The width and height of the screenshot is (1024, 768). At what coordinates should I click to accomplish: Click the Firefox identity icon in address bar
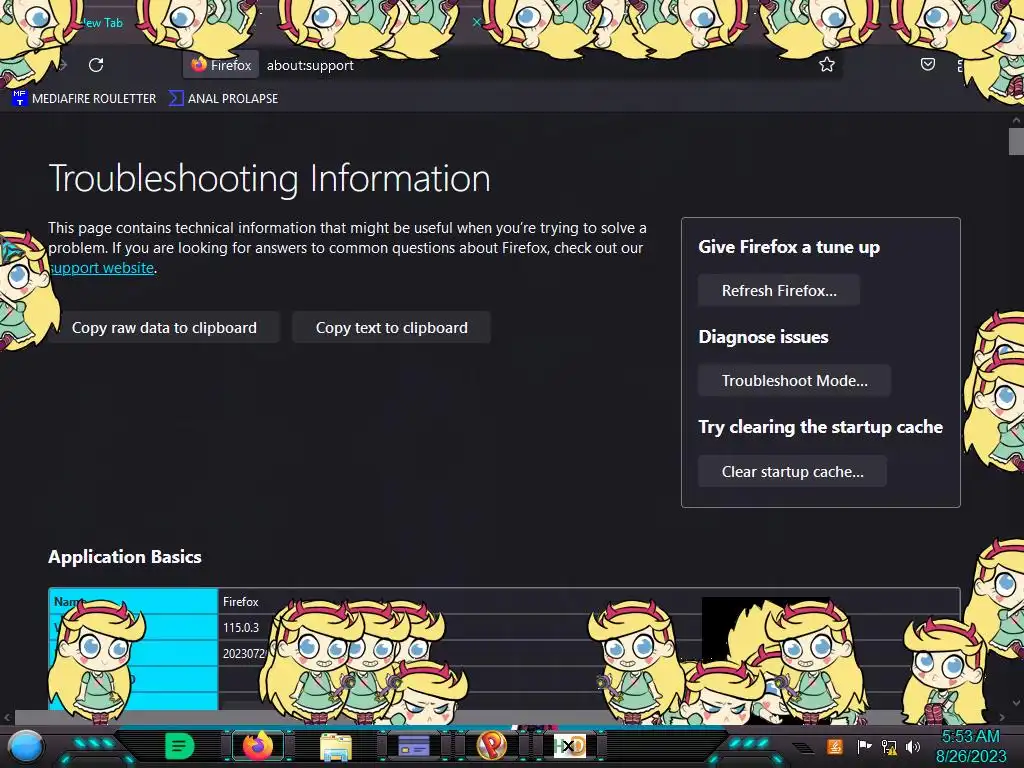(x=221, y=65)
